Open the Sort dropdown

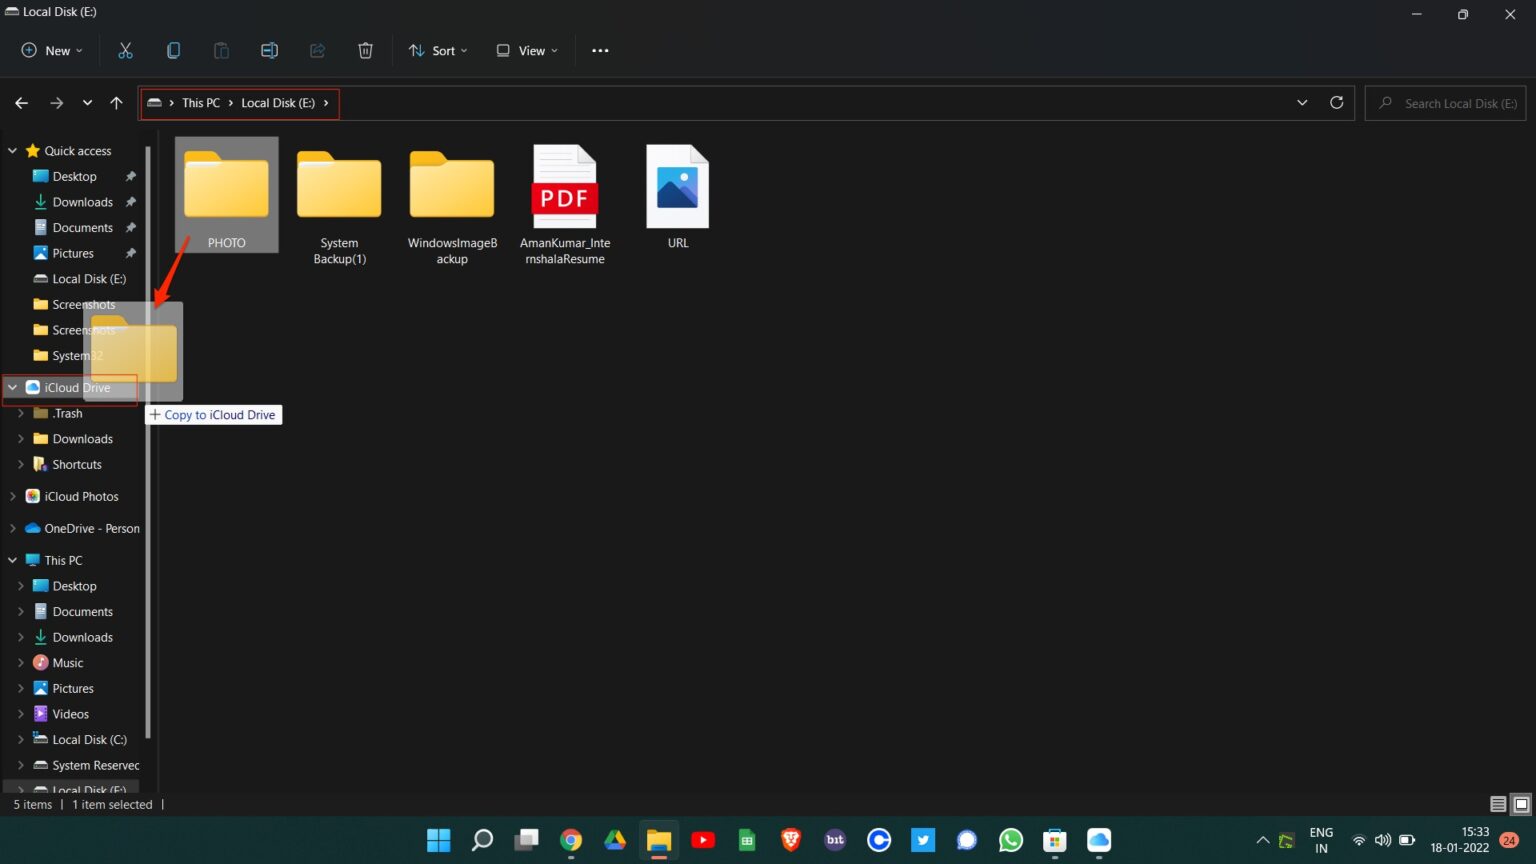click(x=438, y=50)
